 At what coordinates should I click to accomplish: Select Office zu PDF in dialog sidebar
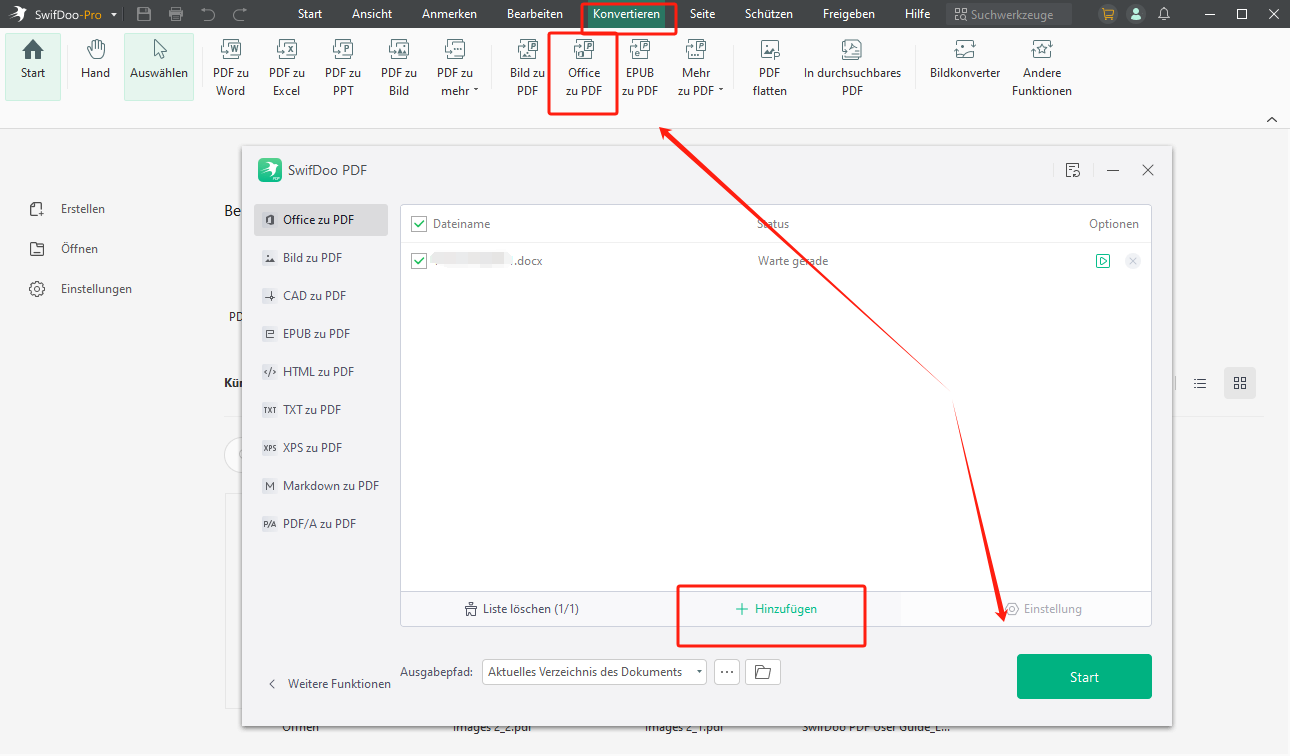point(321,220)
